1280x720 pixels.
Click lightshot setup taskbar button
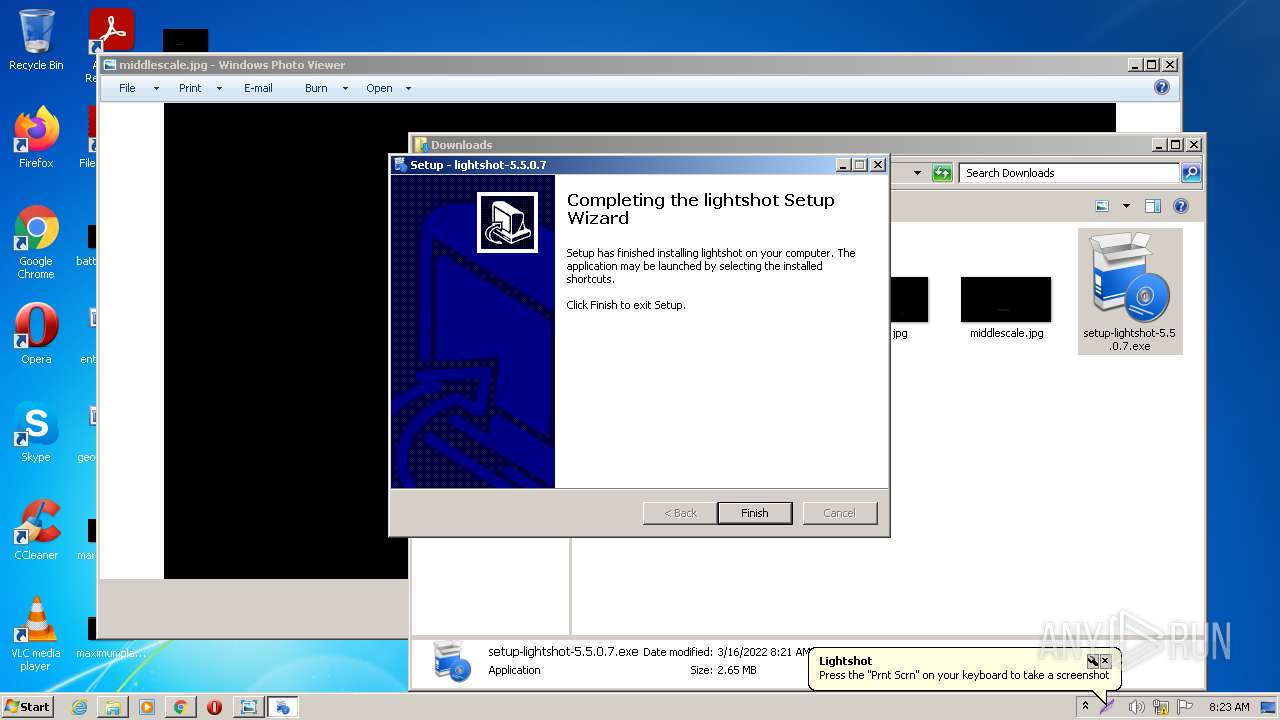(x=283, y=707)
